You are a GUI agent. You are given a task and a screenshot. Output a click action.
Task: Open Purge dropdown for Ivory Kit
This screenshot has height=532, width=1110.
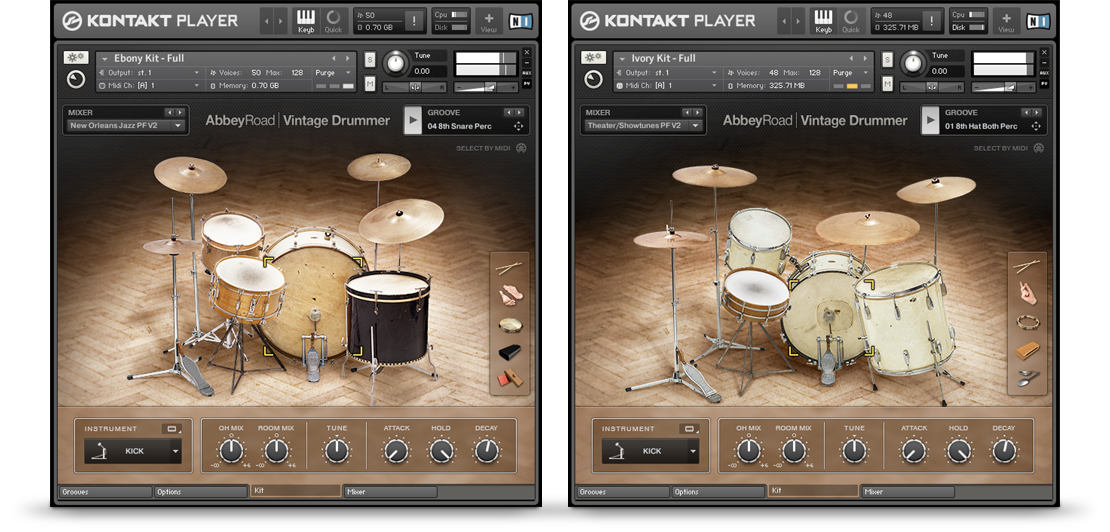(852, 73)
